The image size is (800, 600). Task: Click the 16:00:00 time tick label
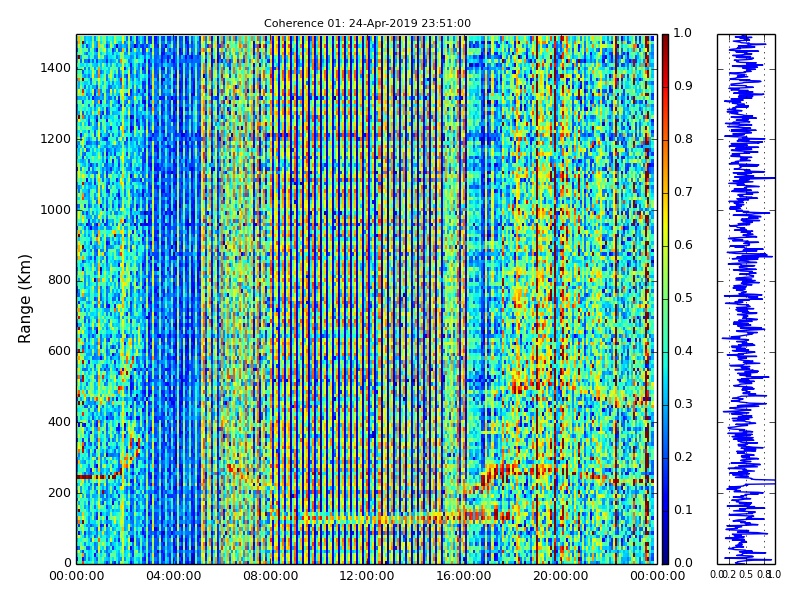[464, 577]
